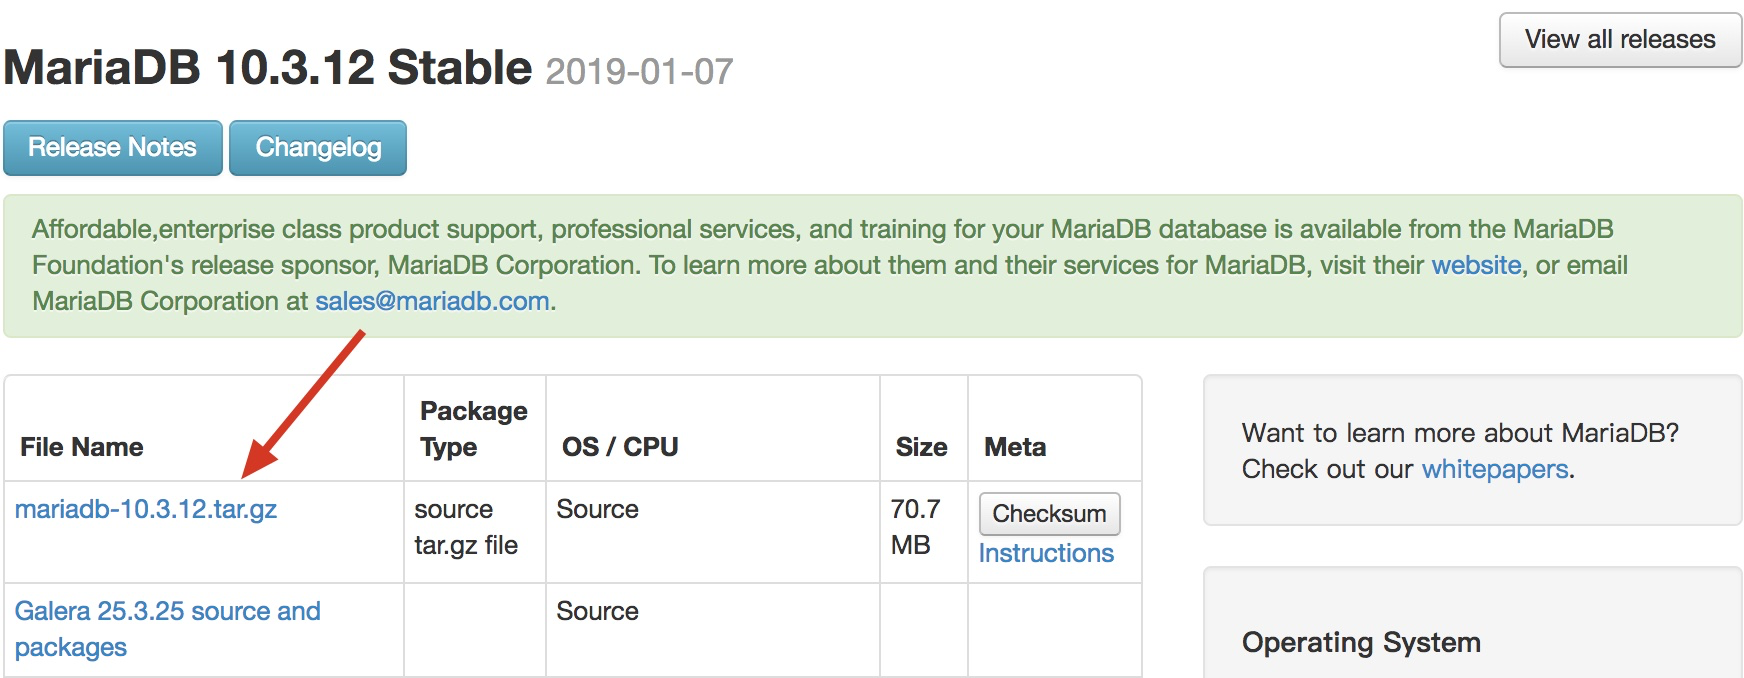The image size is (1744, 678).
Task: Click the File Name column header
Action: point(82,447)
